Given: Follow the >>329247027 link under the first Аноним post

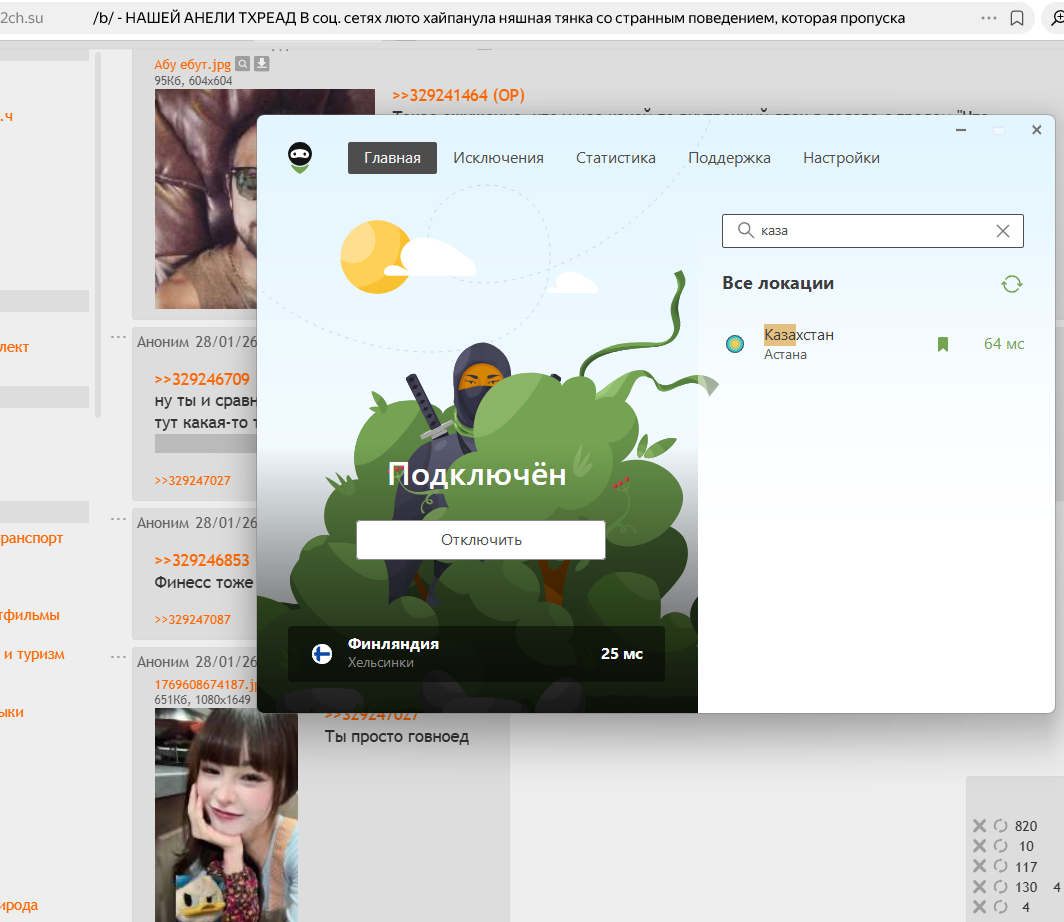Looking at the screenshot, I should (x=192, y=480).
